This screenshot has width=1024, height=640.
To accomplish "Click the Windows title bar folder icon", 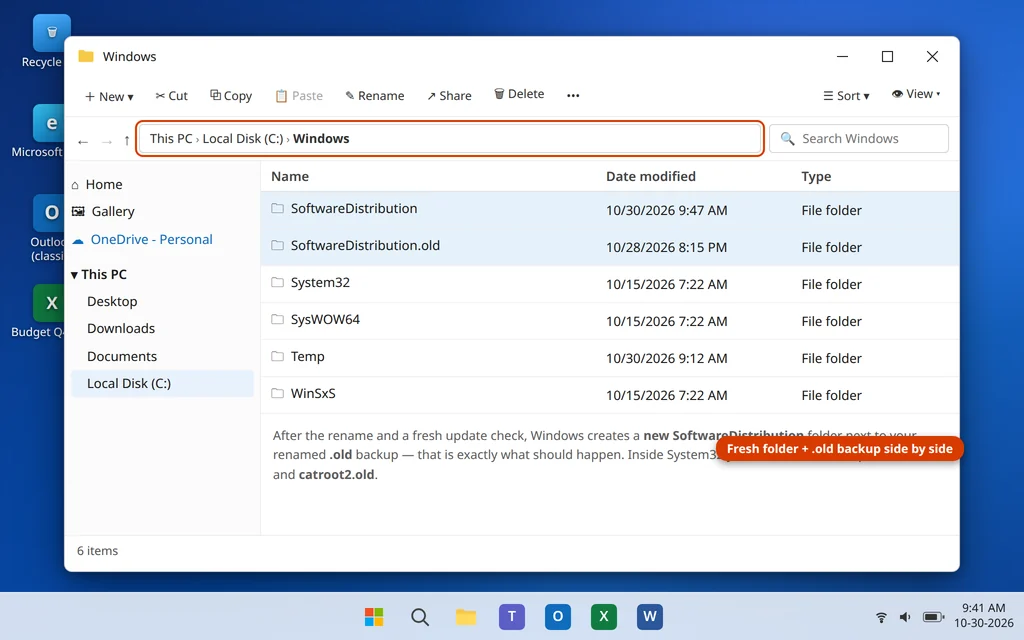I will coord(86,56).
